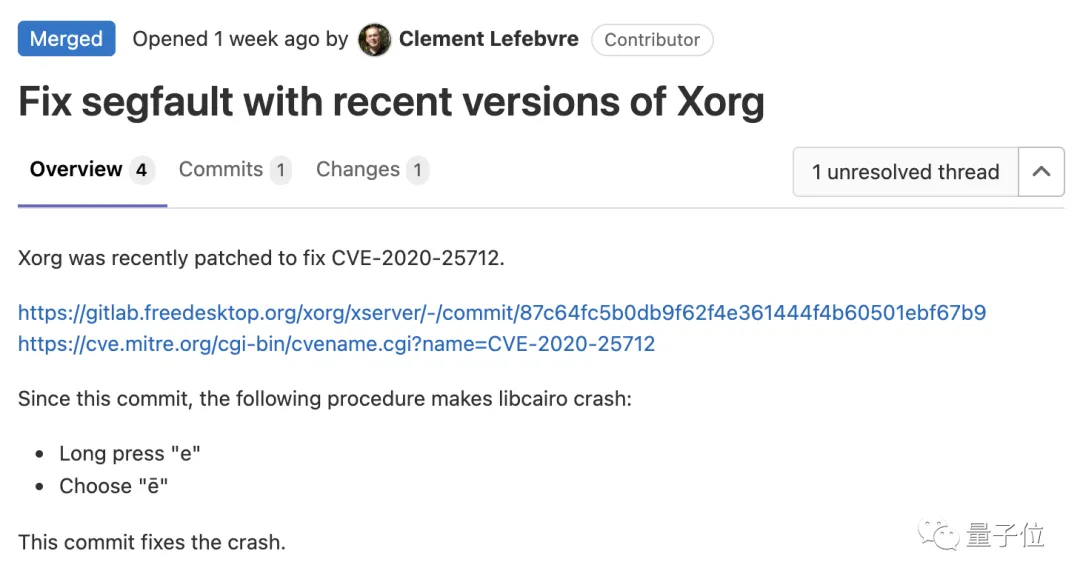The height and width of the screenshot is (582, 1080).
Task: Click the up chevron beside unresolved thread
Action: coord(1041,172)
